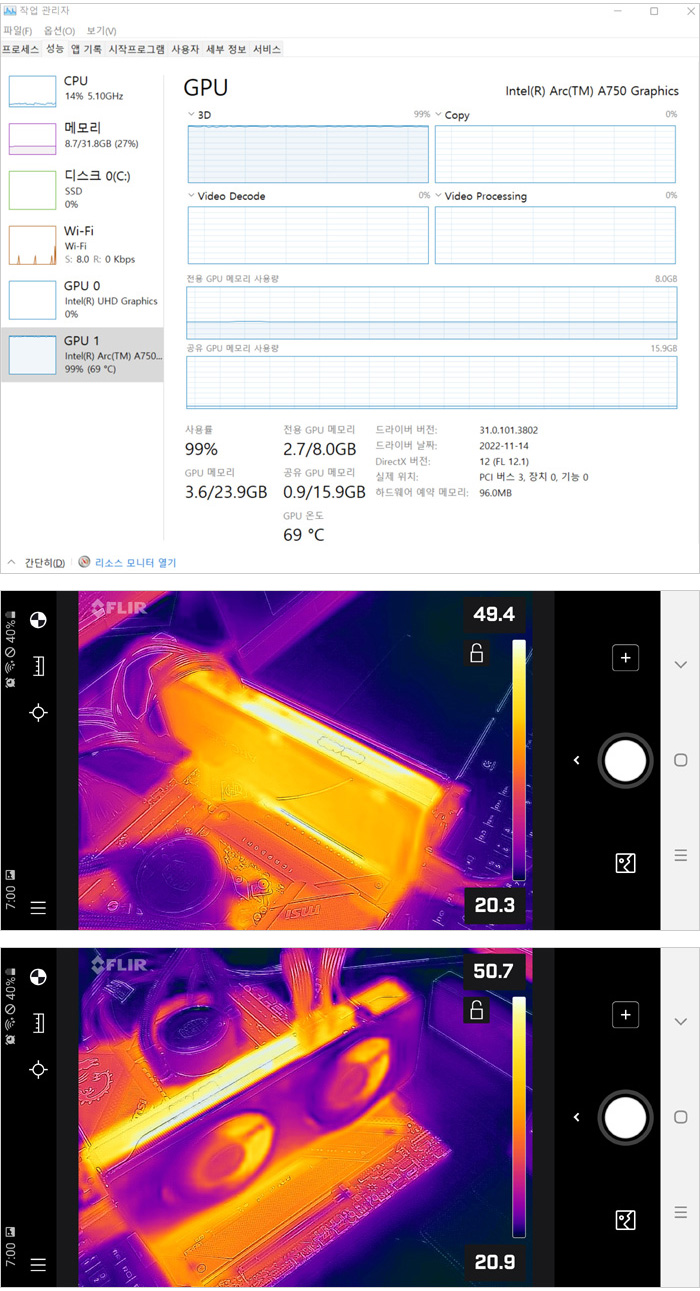Click the 3D engine utilization graph

point(308,154)
